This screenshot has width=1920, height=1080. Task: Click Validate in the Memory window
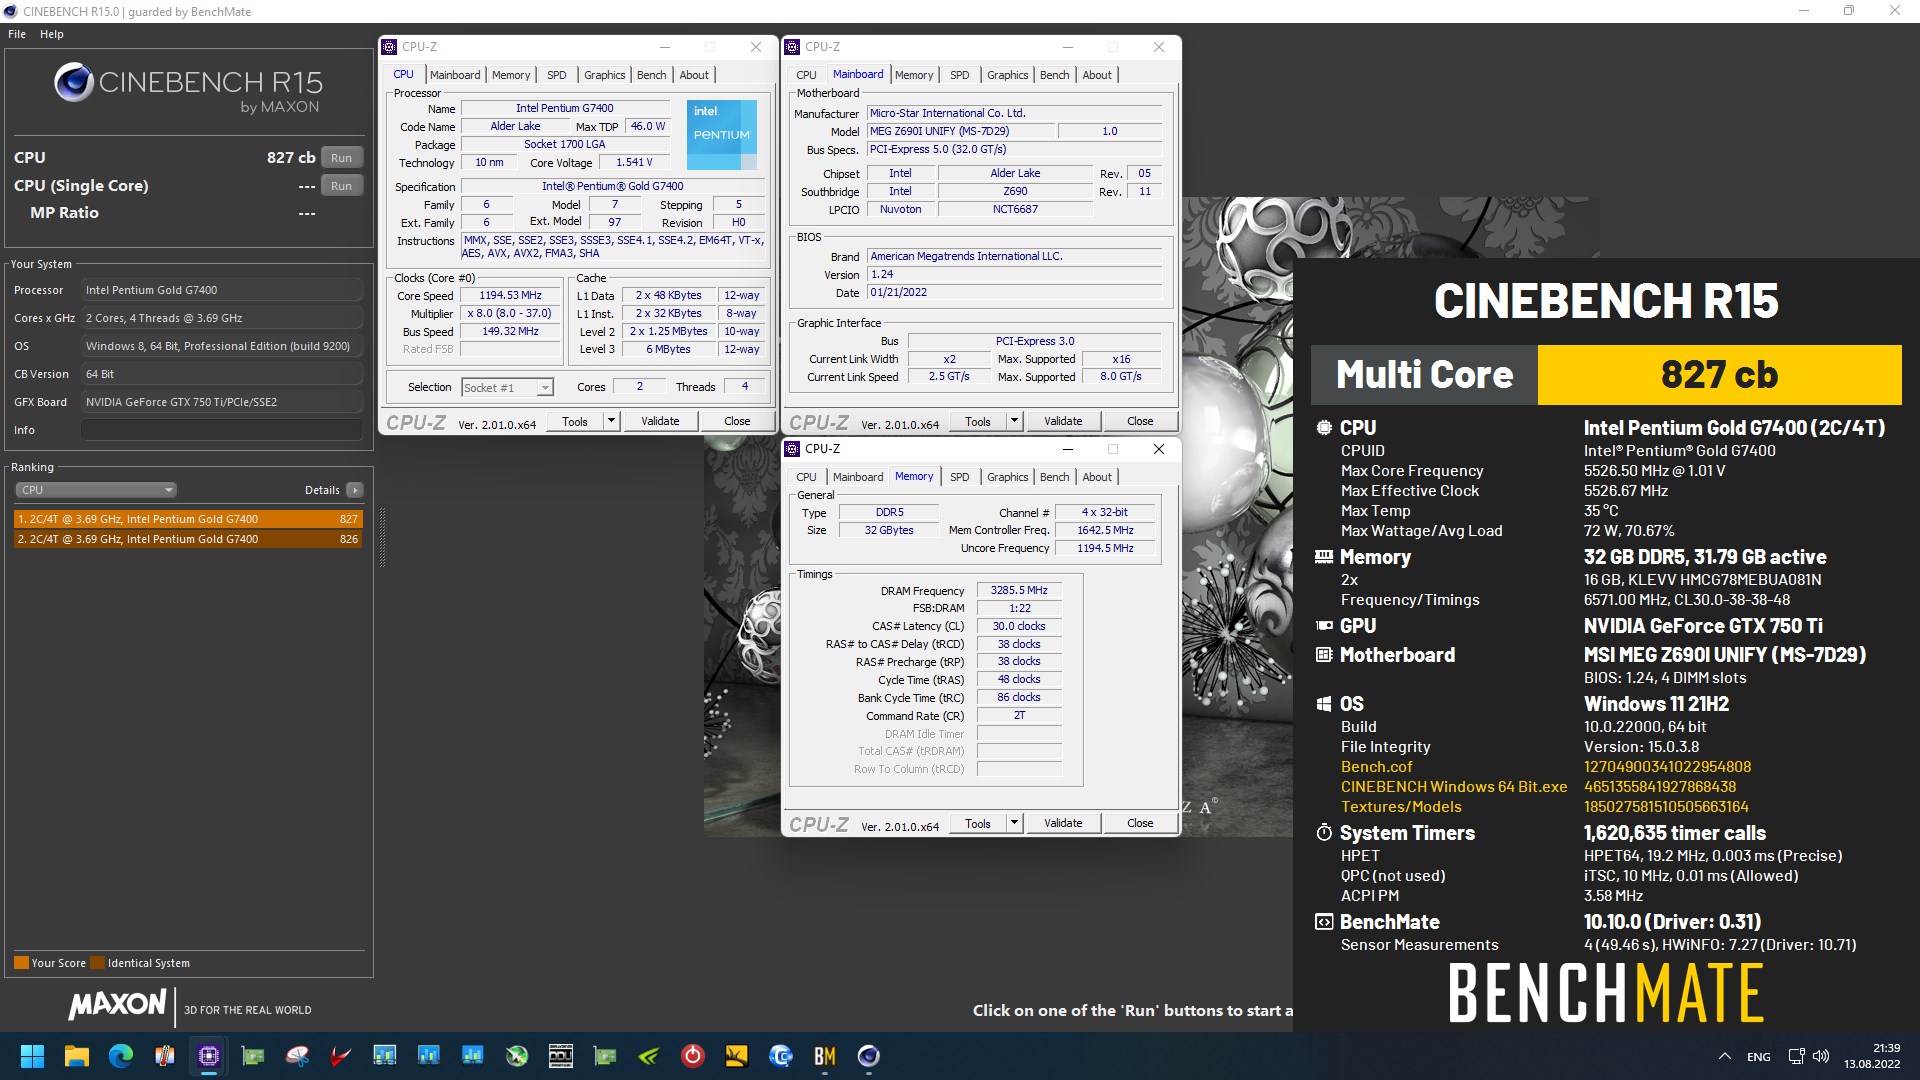coord(1063,823)
